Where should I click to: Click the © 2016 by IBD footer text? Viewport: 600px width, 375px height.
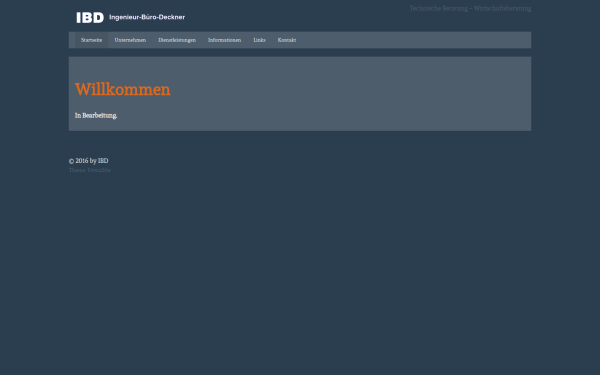pyautogui.click(x=88, y=161)
